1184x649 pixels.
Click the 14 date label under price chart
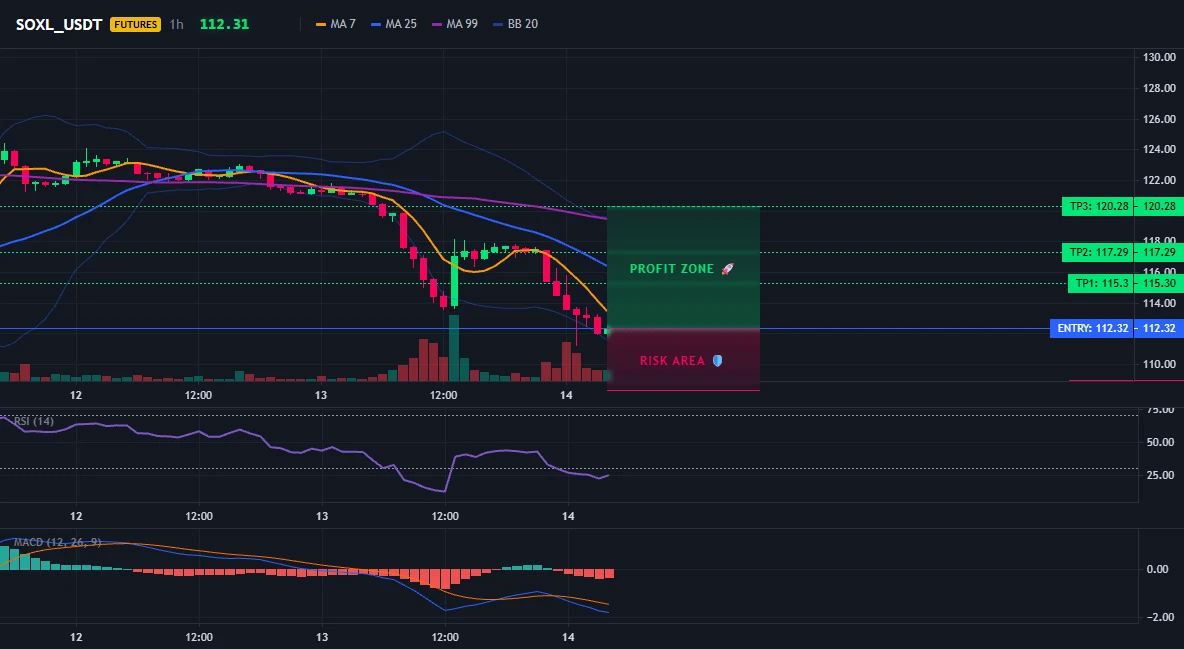(x=567, y=395)
